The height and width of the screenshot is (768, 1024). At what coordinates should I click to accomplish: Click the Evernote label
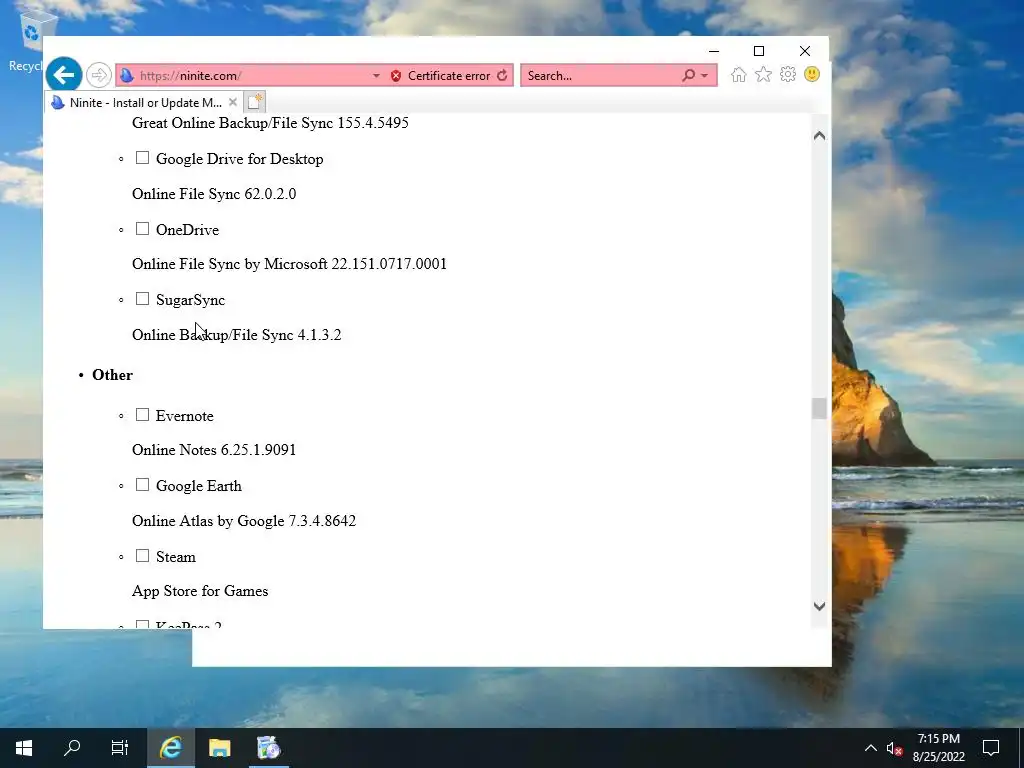[x=185, y=416]
